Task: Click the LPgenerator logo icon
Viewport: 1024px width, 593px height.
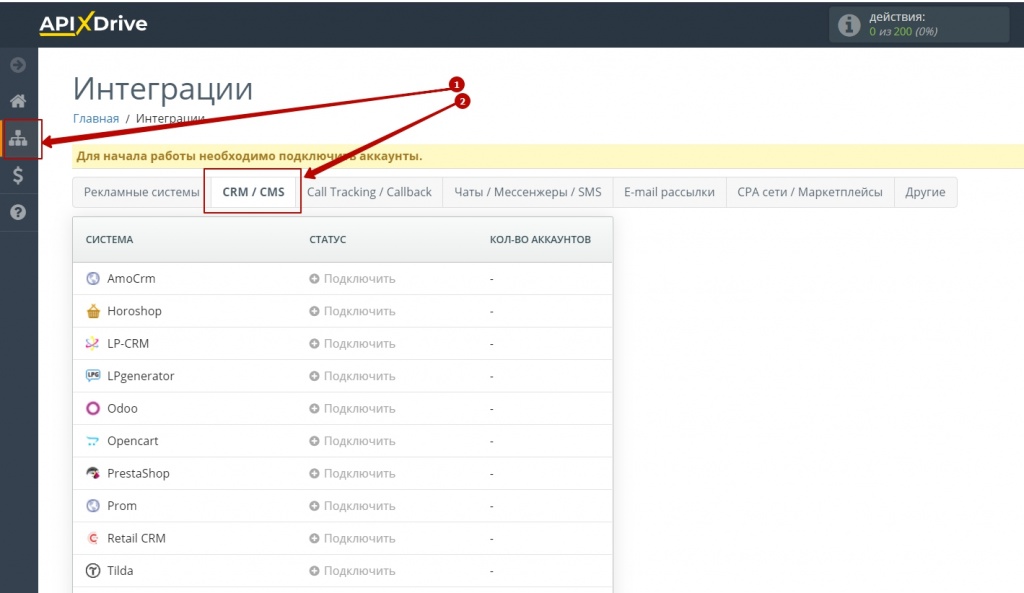Action: [x=93, y=376]
